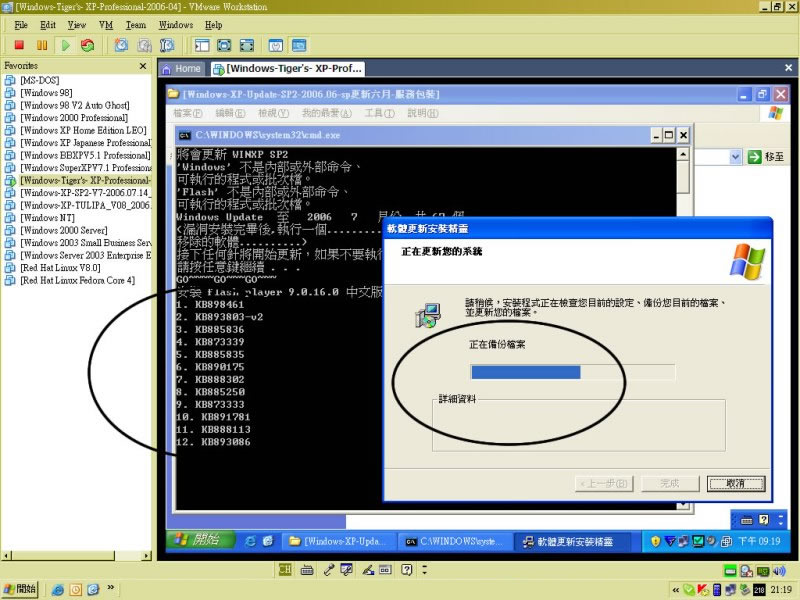Open the Windows menu in VMware
This screenshot has width=800, height=600.
[176, 25]
